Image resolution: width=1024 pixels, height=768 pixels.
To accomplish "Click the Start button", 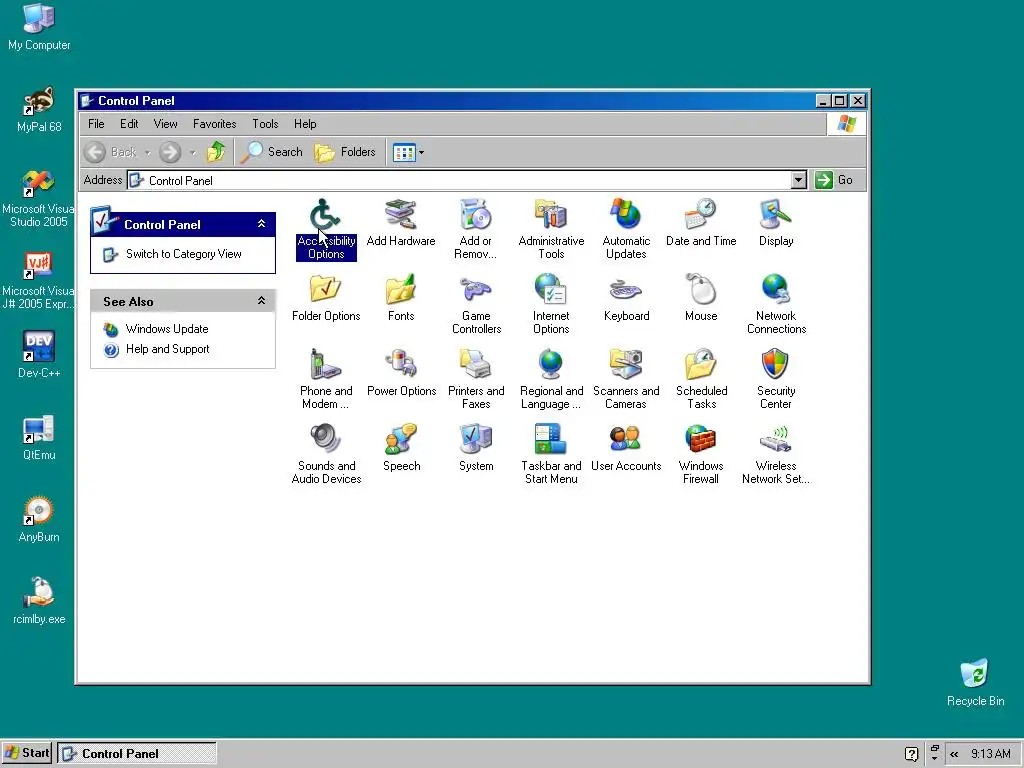I will point(26,753).
